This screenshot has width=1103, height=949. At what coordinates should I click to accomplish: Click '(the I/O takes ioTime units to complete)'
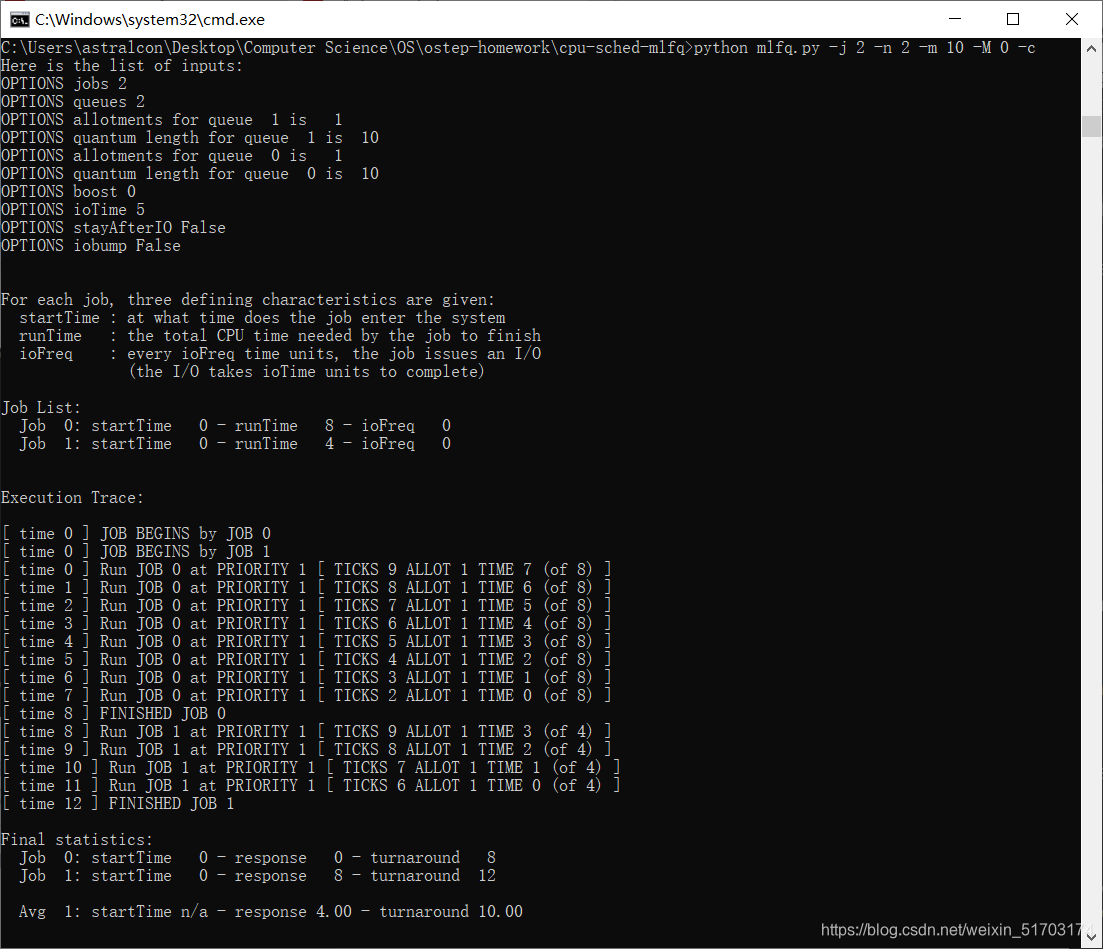(307, 371)
